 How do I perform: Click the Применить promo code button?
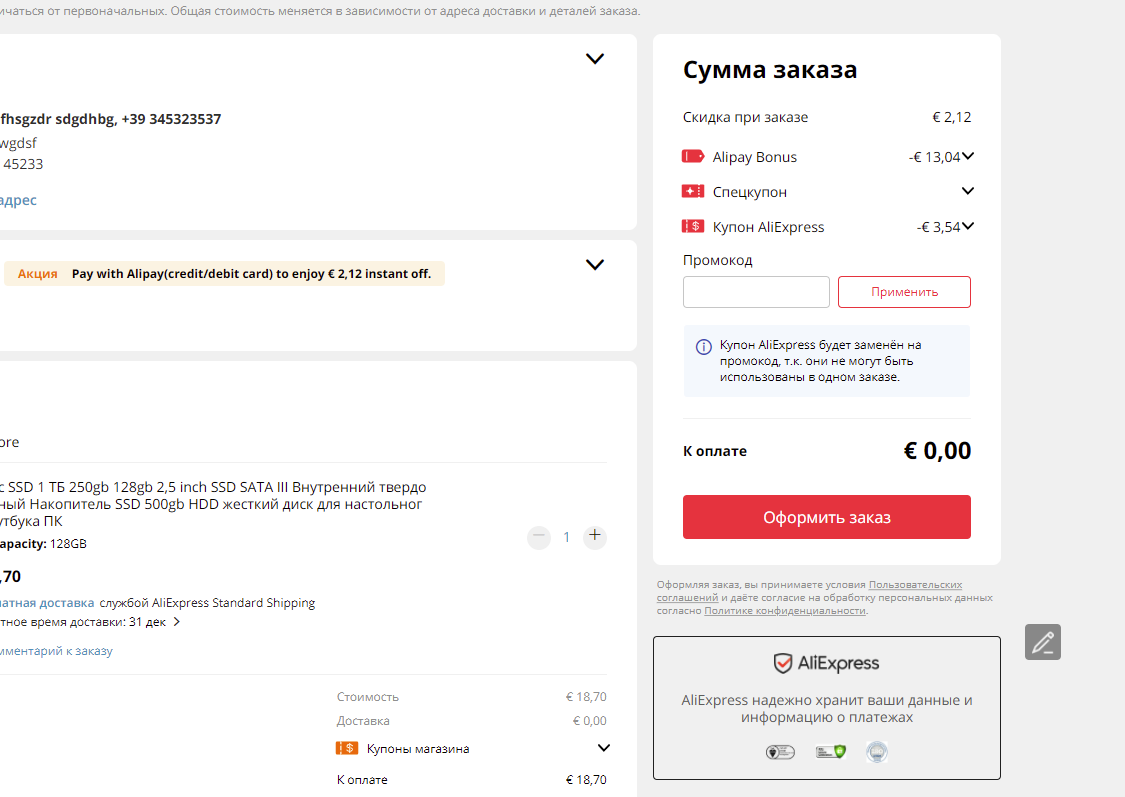click(x=904, y=292)
